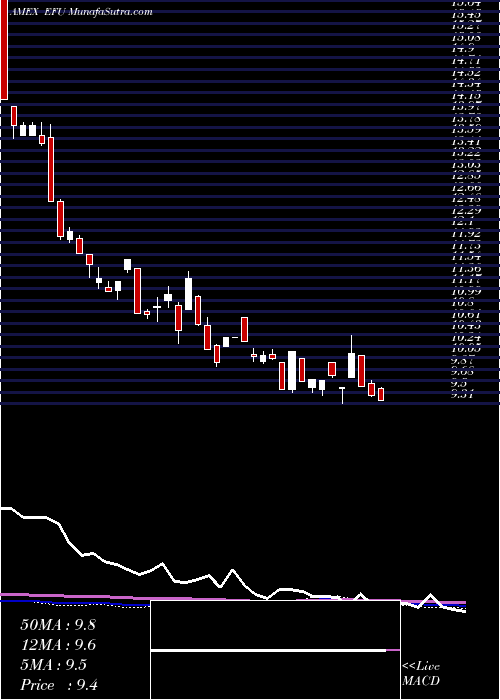Click the 13.22 price axis label
The height and width of the screenshot is (700, 500).
pos(466,153)
